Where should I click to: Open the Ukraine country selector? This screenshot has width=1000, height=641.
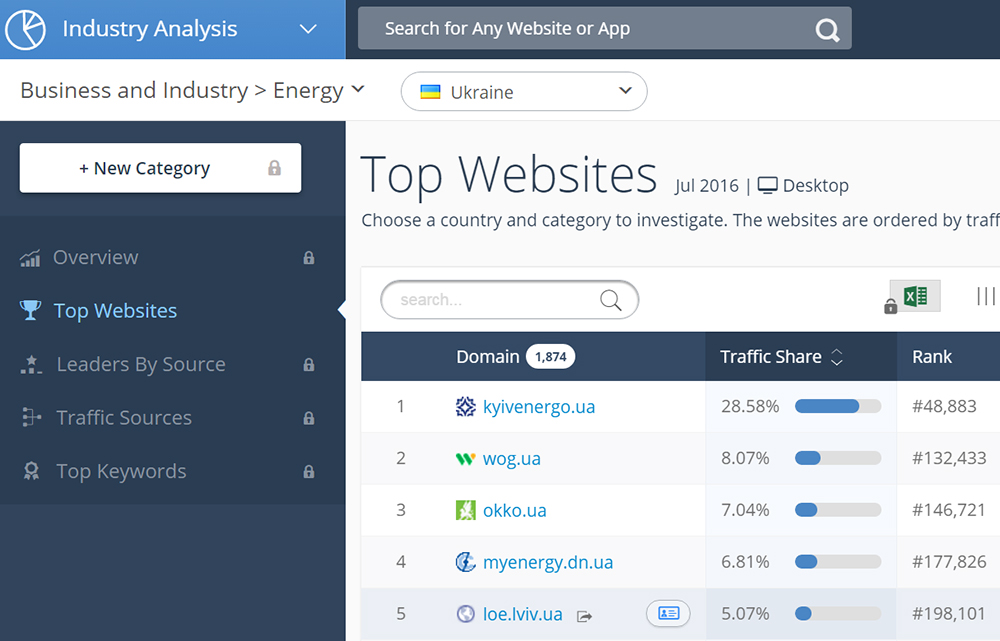tap(524, 91)
